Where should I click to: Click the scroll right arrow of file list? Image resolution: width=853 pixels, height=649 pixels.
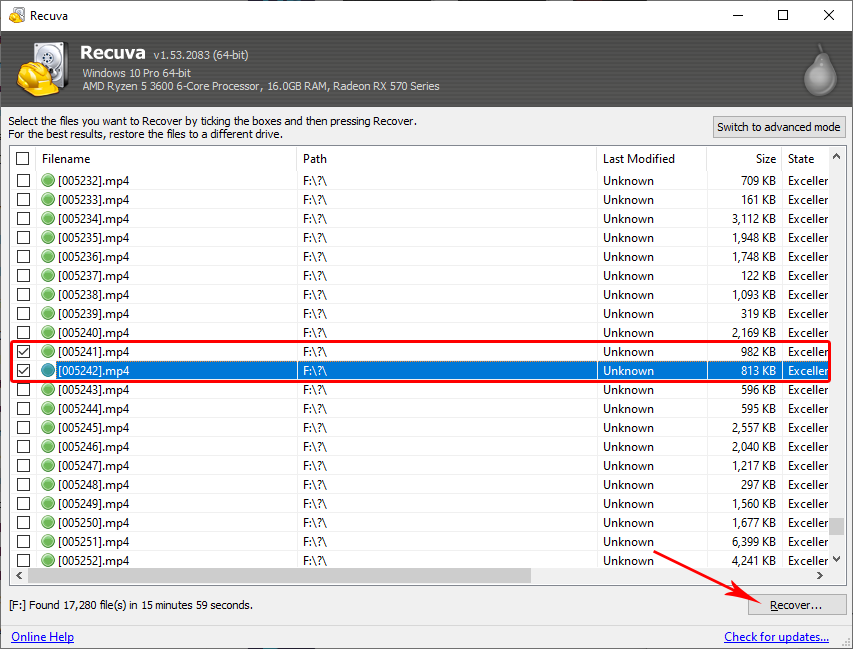point(819,575)
